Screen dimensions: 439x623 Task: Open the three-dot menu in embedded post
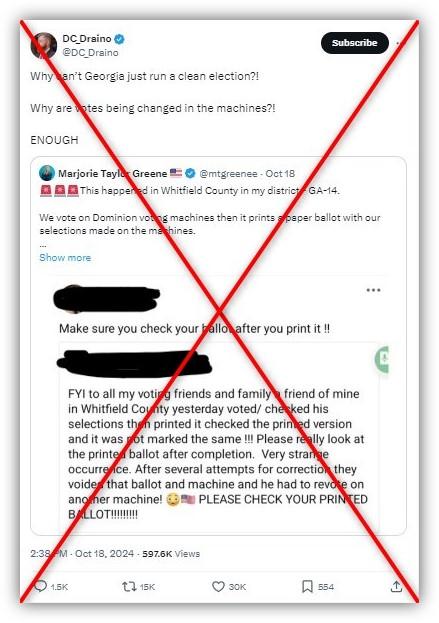point(373,290)
